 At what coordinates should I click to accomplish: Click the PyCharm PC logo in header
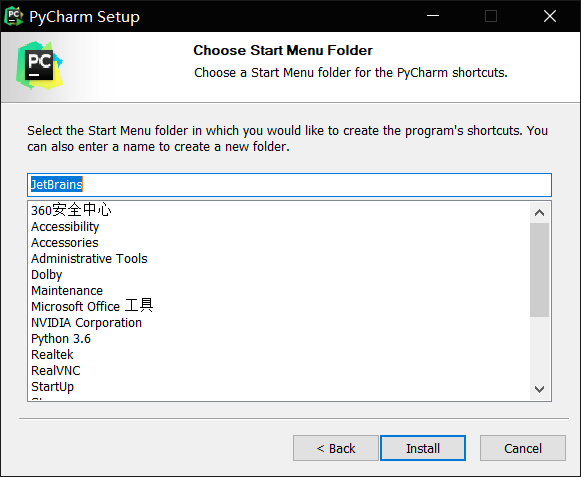coord(39,65)
